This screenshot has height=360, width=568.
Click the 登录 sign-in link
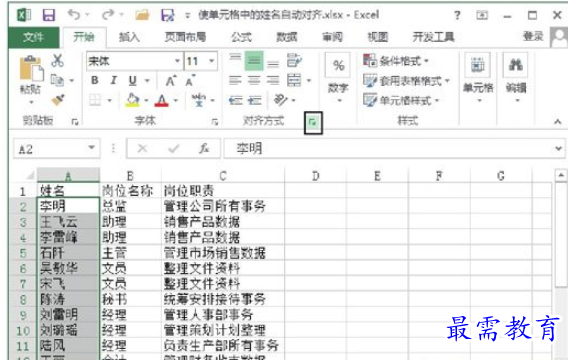pyautogui.click(x=533, y=36)
